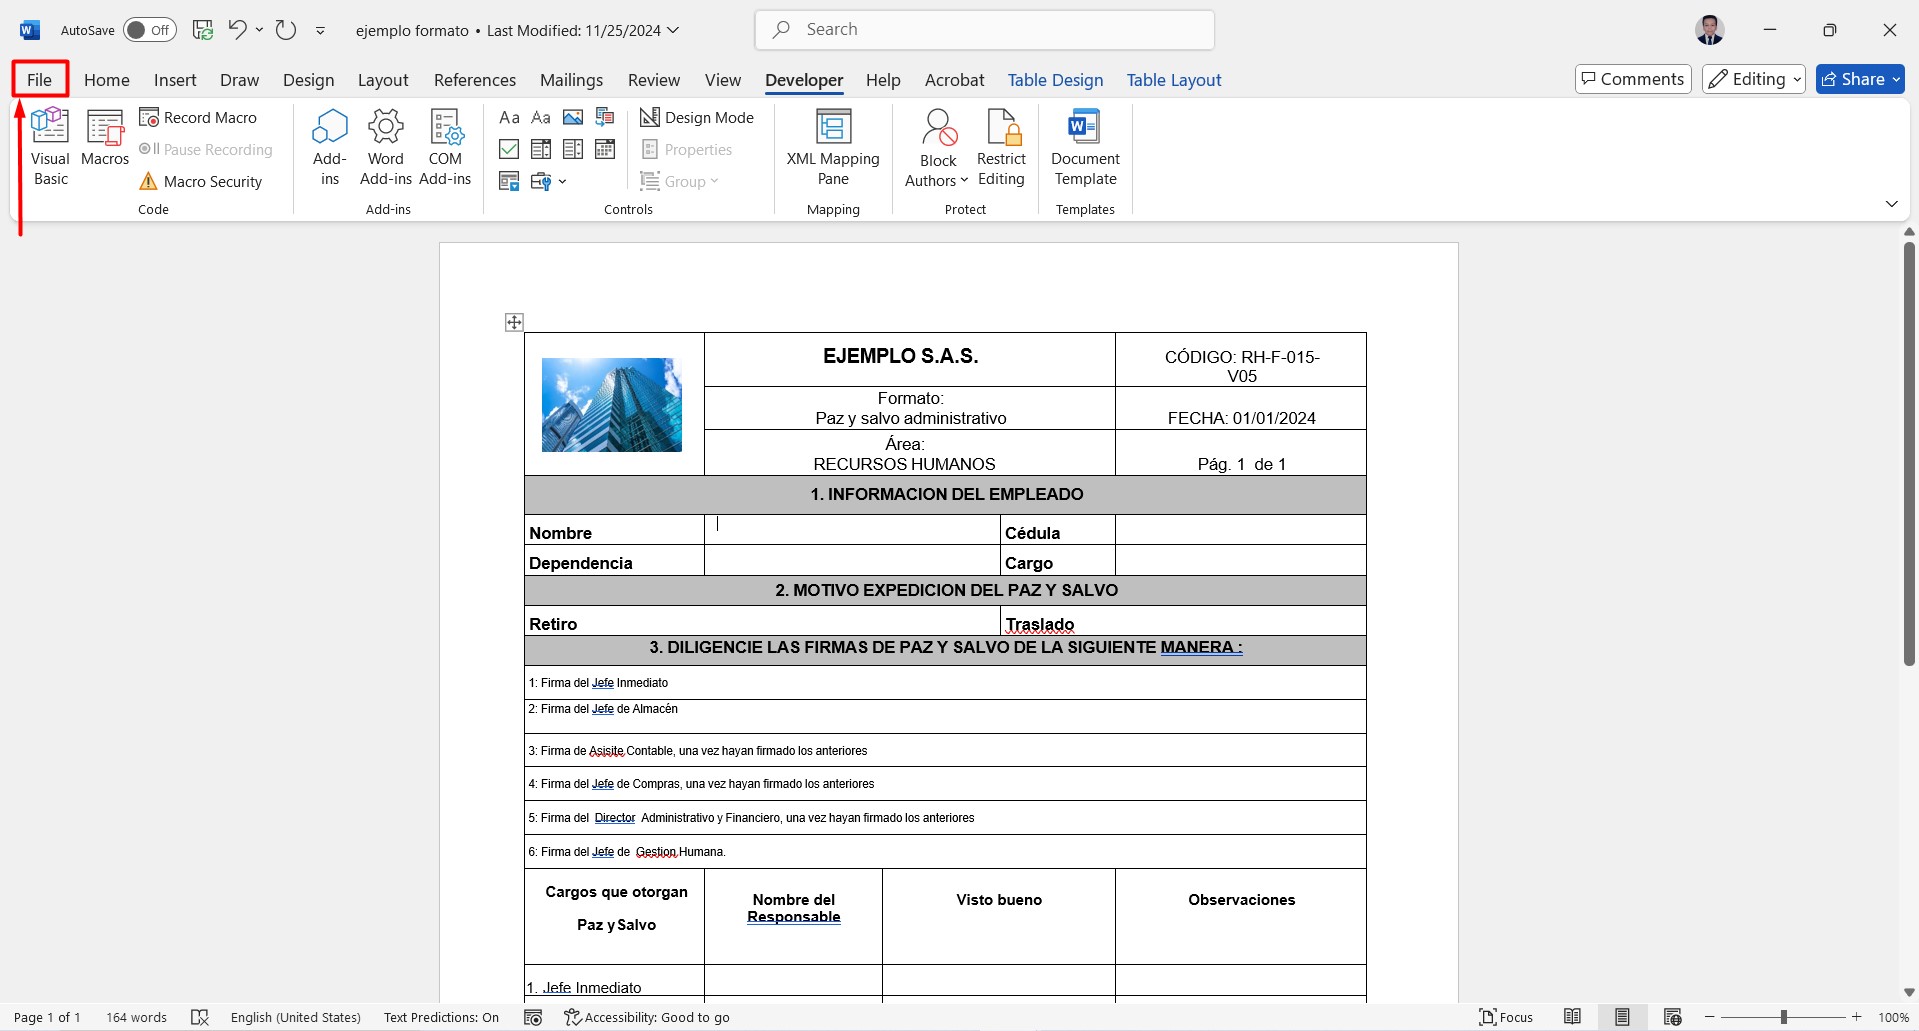Screen dimensions: 1919x1031
Task: Open the Document Template dialog
Action: (1085, 147)
